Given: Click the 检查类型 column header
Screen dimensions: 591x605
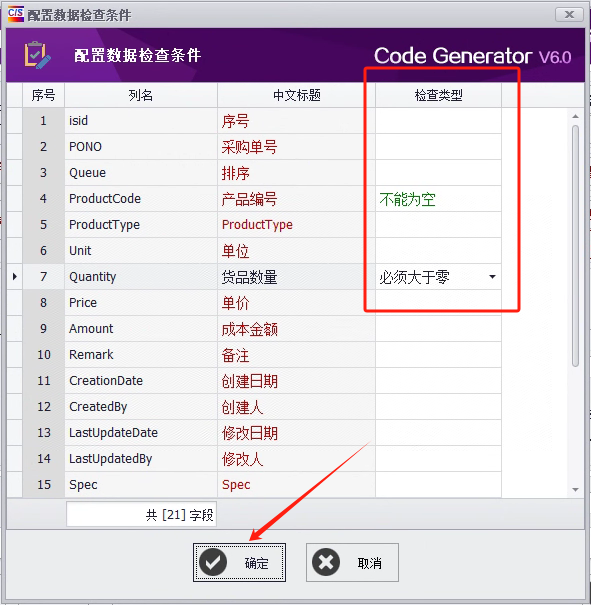Looking at the screenshot, I should (x=438, y=95).
